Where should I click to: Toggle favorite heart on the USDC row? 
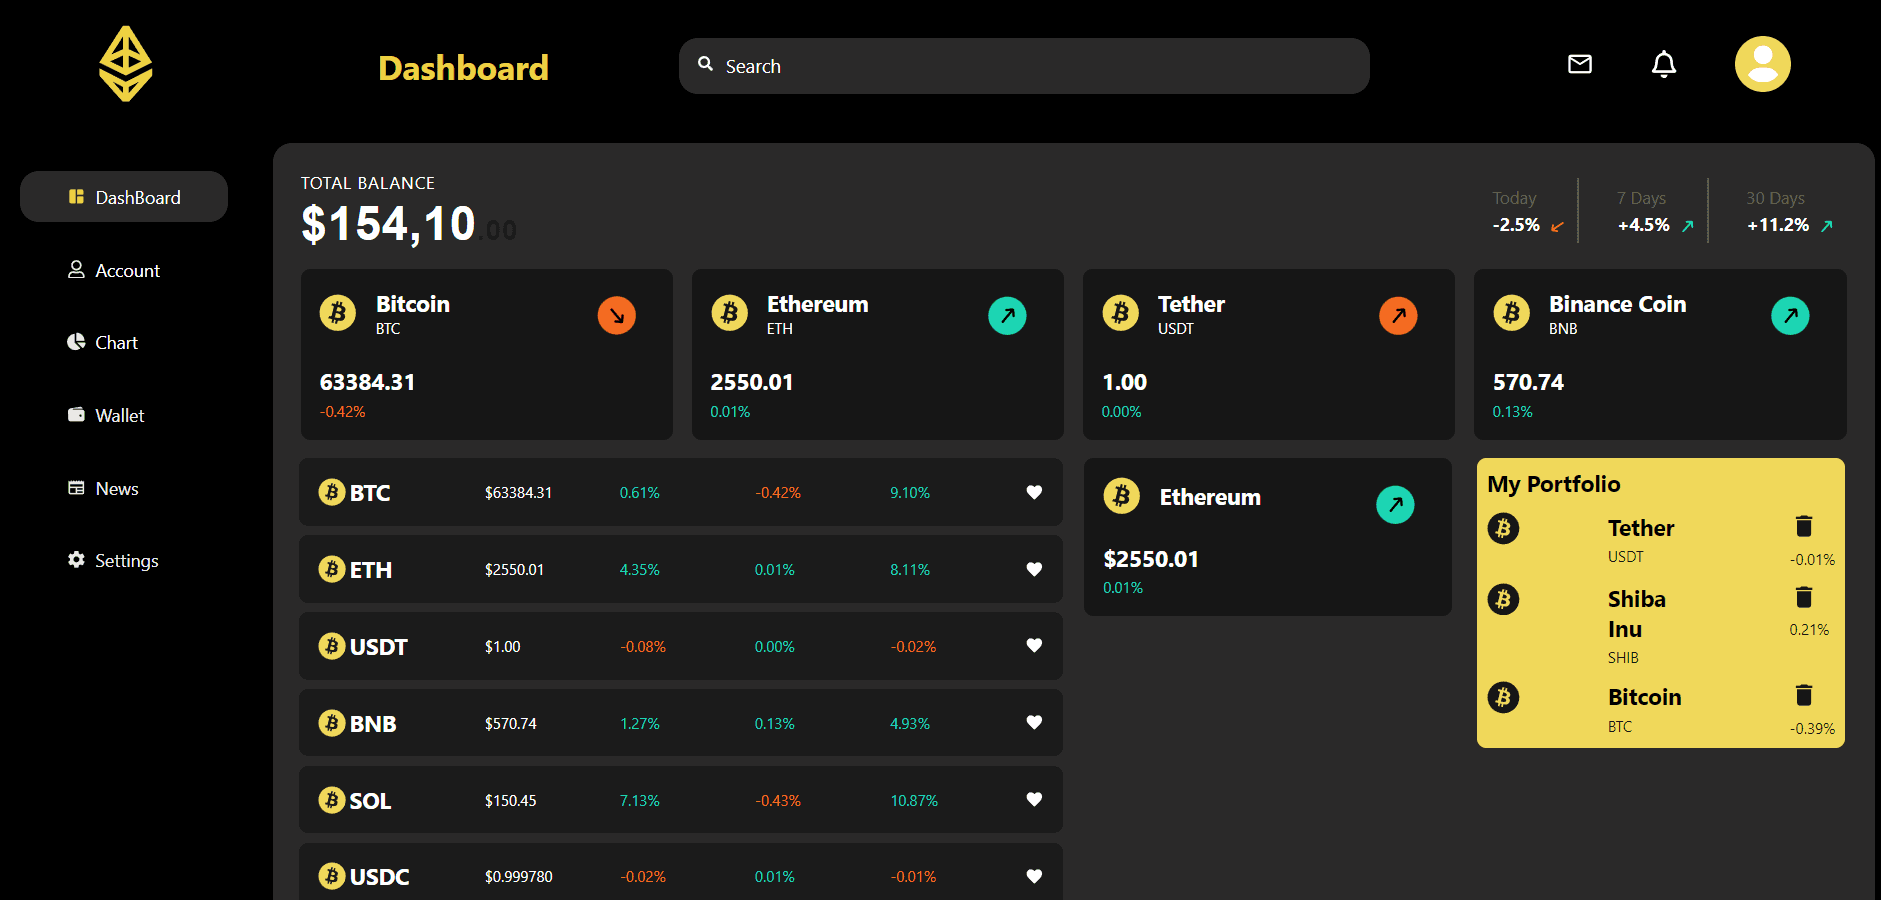point(1034,876)
